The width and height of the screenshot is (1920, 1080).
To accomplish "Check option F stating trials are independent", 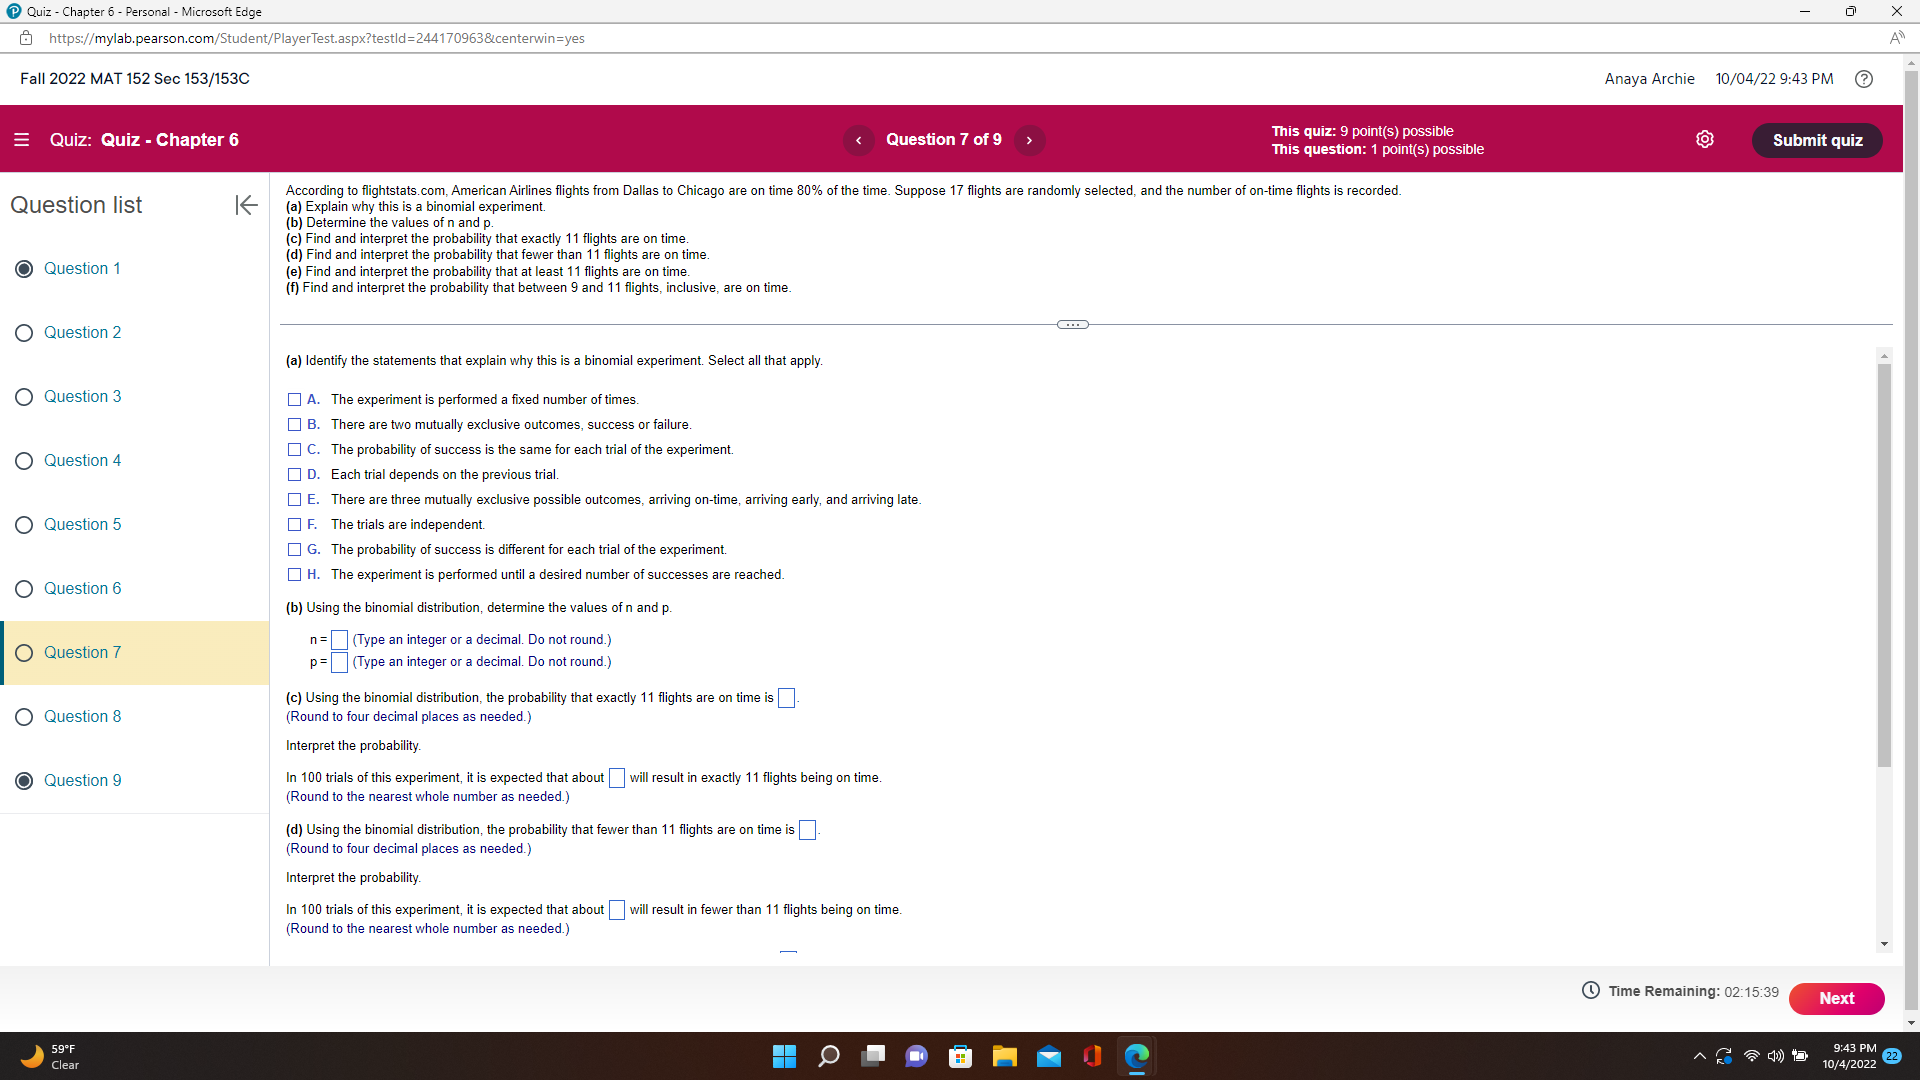I will click(294, 524).
